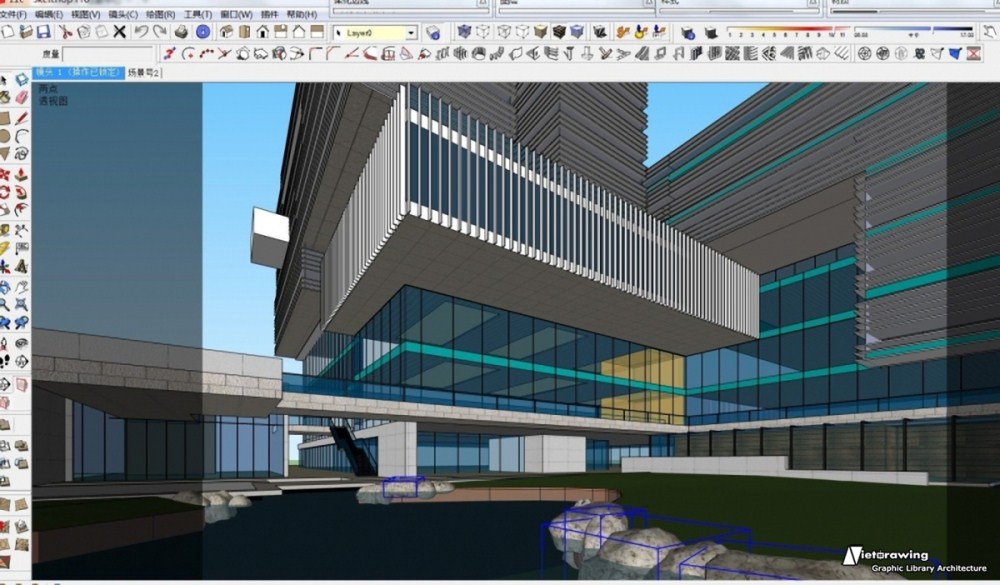Open the 插件 plugins menu
The width and height of the screenshot is (1000, 585).
click(x=270, y=14)
